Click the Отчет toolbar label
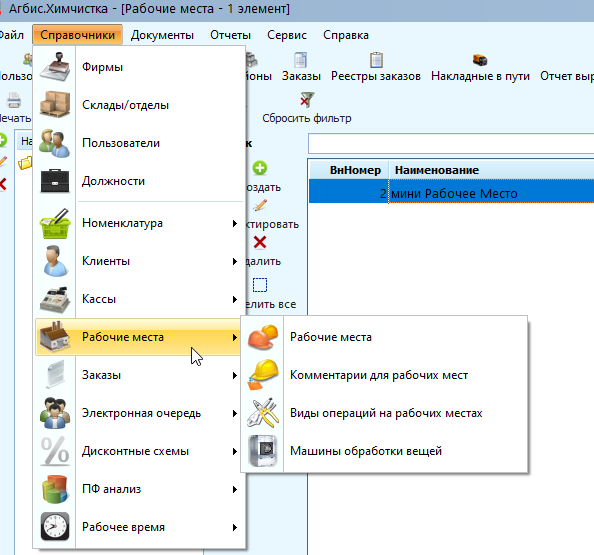 [x=567, y=76]
